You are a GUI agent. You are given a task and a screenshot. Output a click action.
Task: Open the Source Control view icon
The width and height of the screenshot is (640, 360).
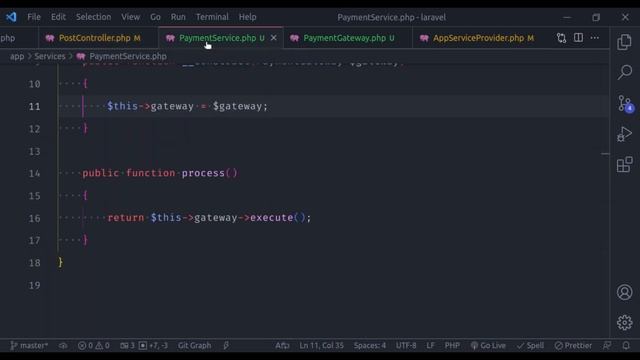coord(624,103)
